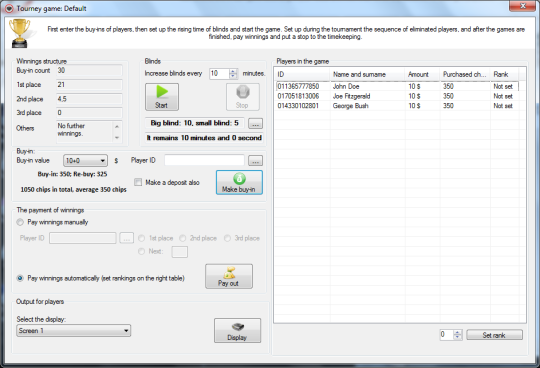Sort by Name and surname column header
Screen dimensions: 540x368
(367, 74)
